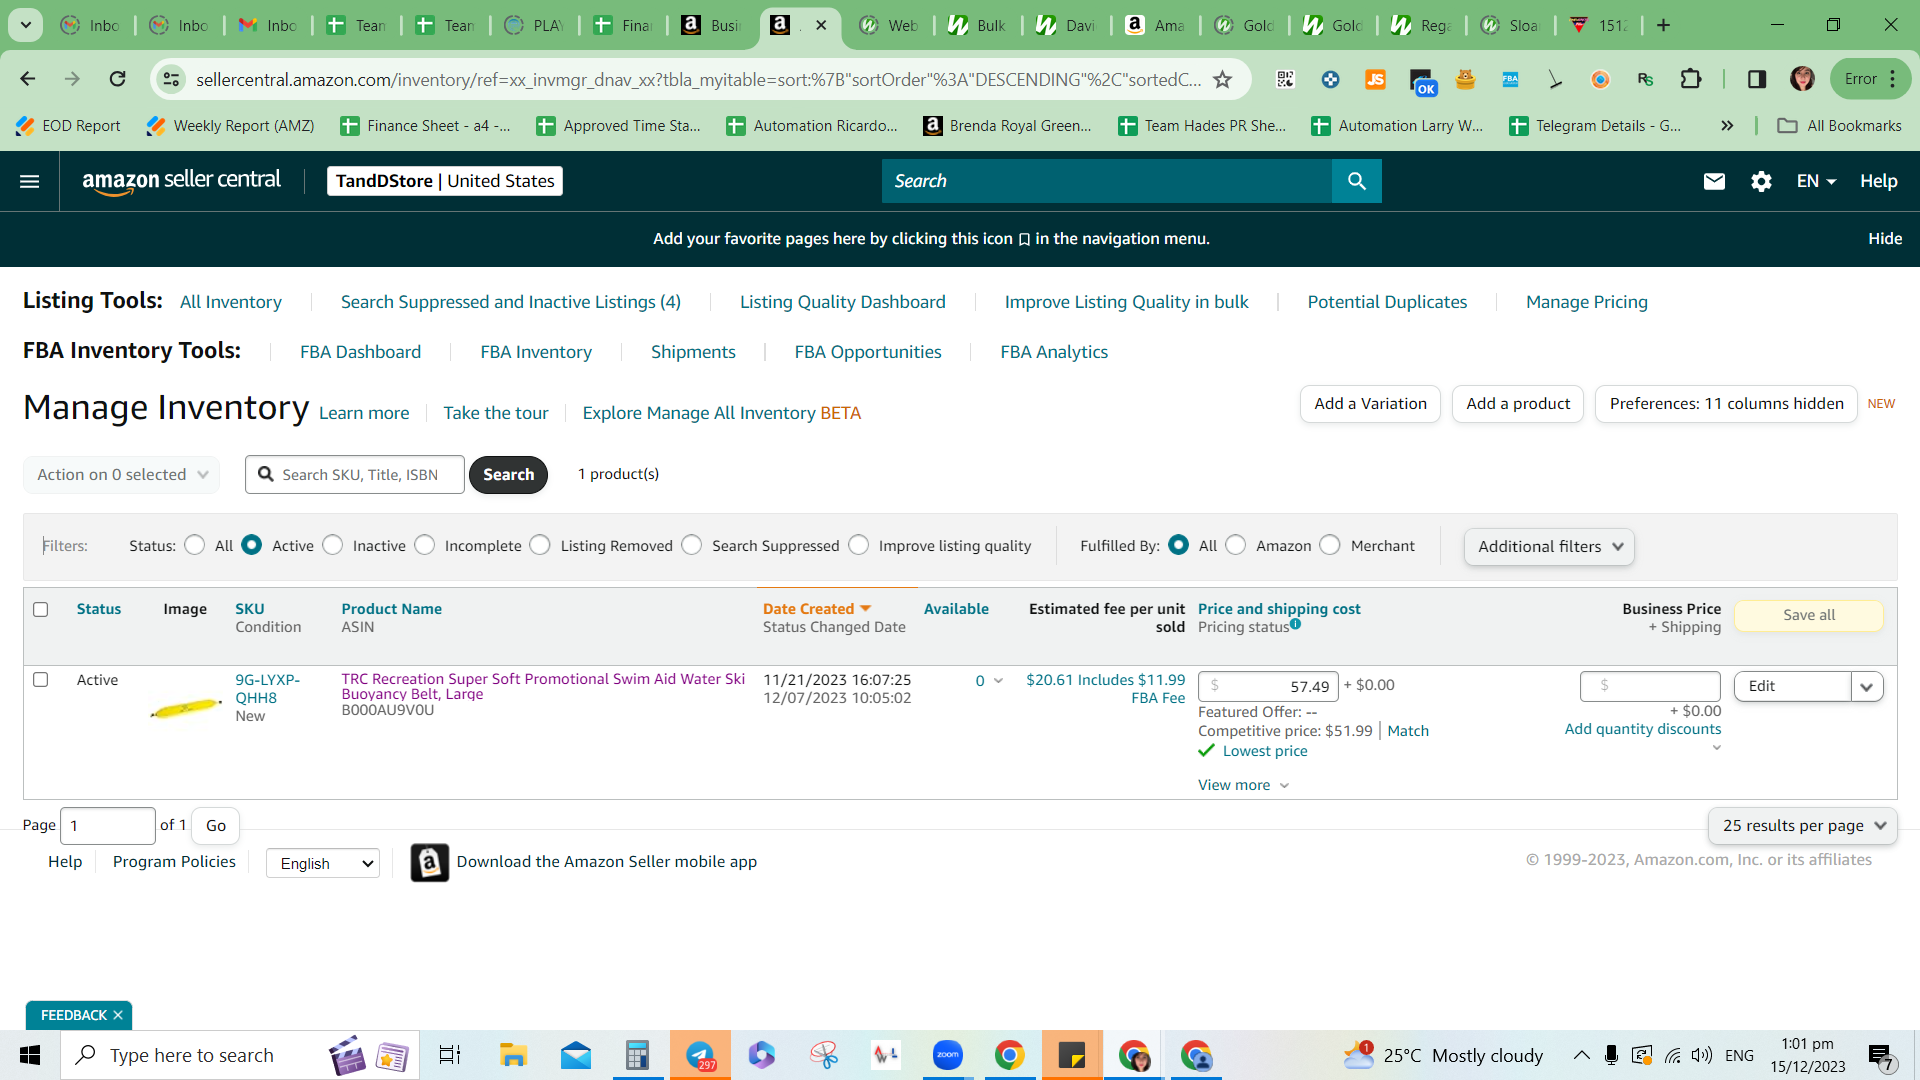1920x1080 pixels.
Task: Click the Add a Variation button
Action: (1370, 404)
